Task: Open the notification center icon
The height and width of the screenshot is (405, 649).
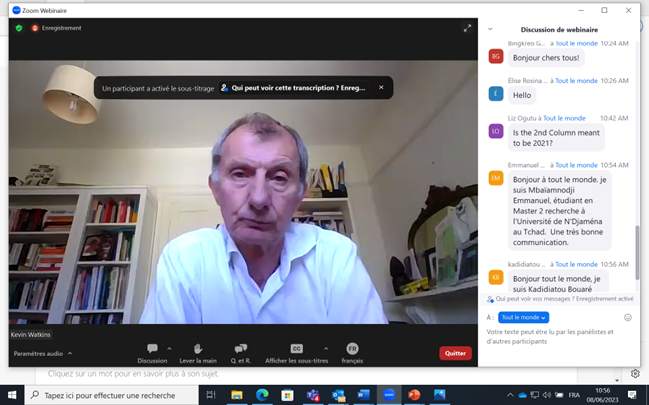Action: [632, 395]
